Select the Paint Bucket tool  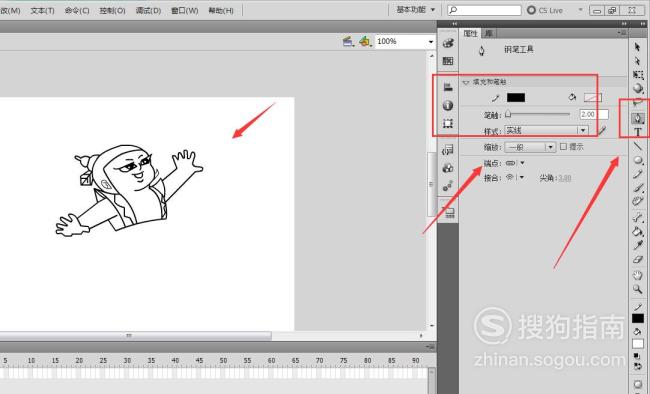coord(638,231)
